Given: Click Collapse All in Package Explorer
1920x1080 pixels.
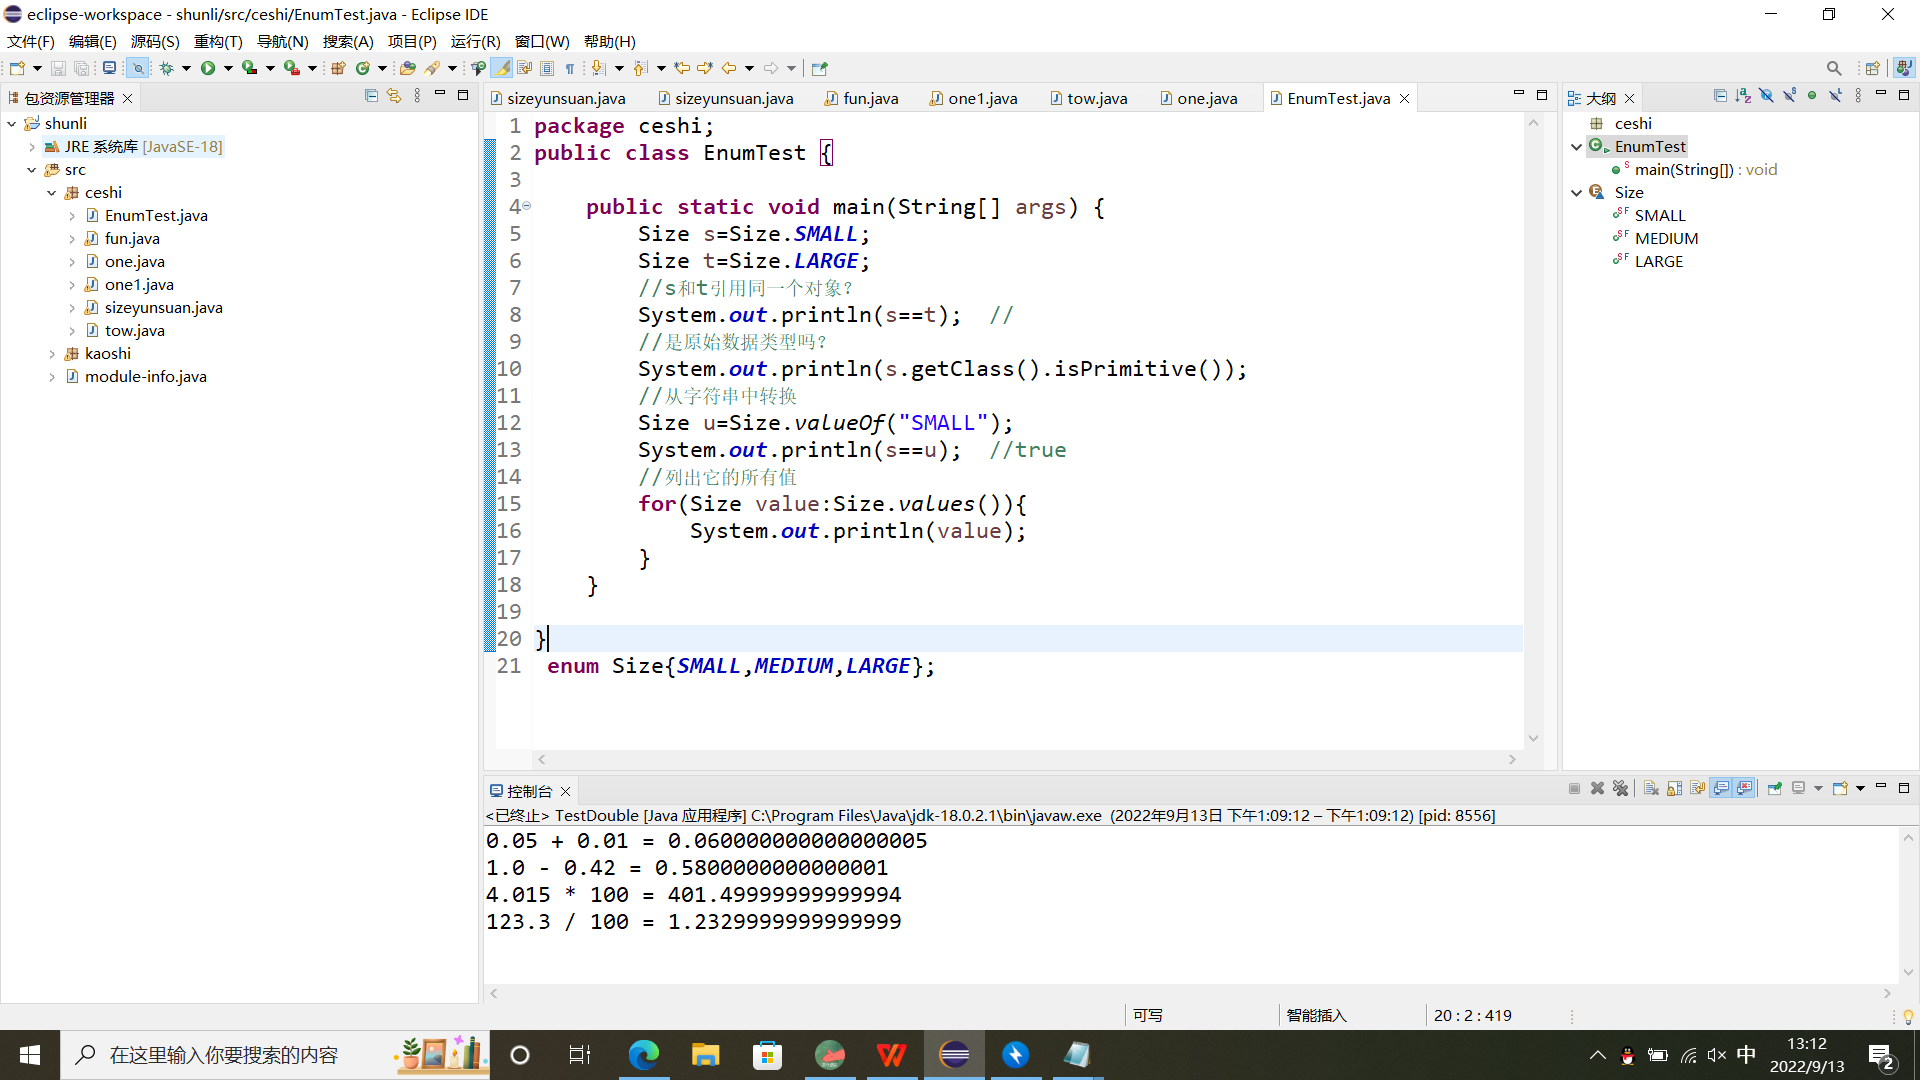Looking at the screenshot, I should (371, 96).
